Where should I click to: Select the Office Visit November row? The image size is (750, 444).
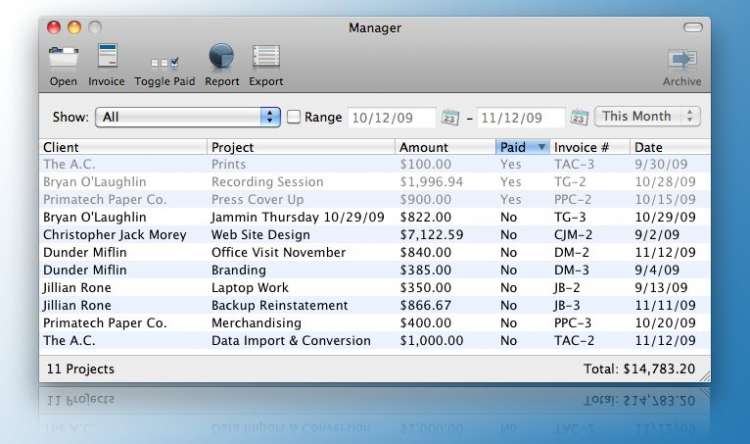375,253
